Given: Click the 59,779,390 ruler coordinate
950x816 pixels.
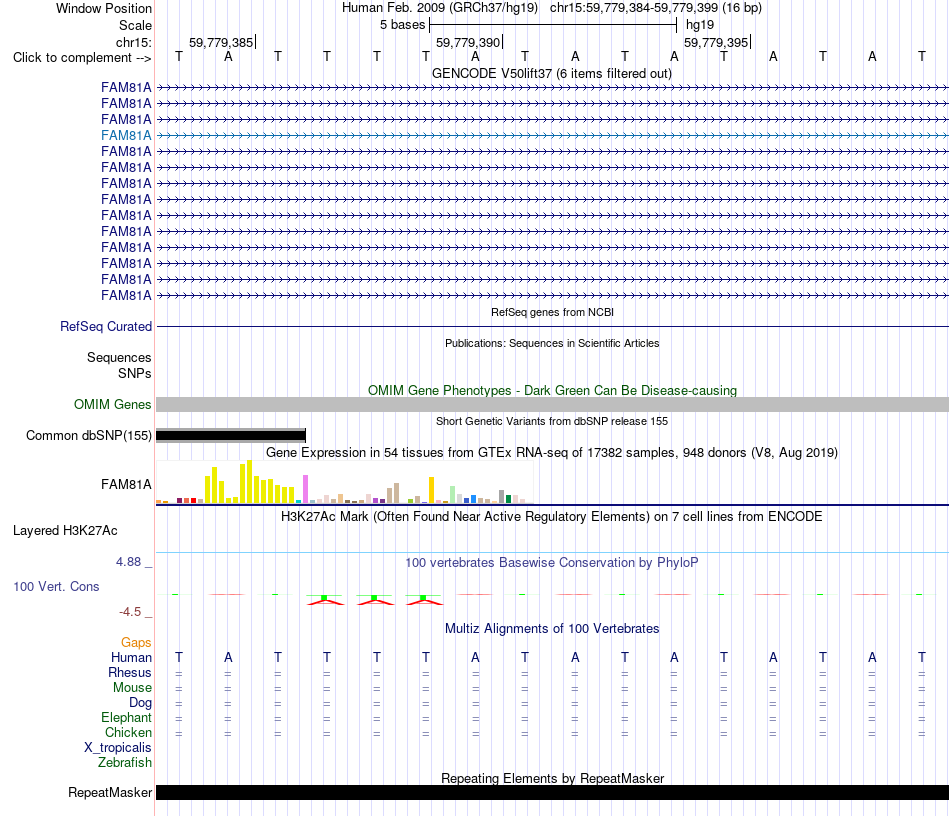Looking at the screenshot, I should [468, 42].
